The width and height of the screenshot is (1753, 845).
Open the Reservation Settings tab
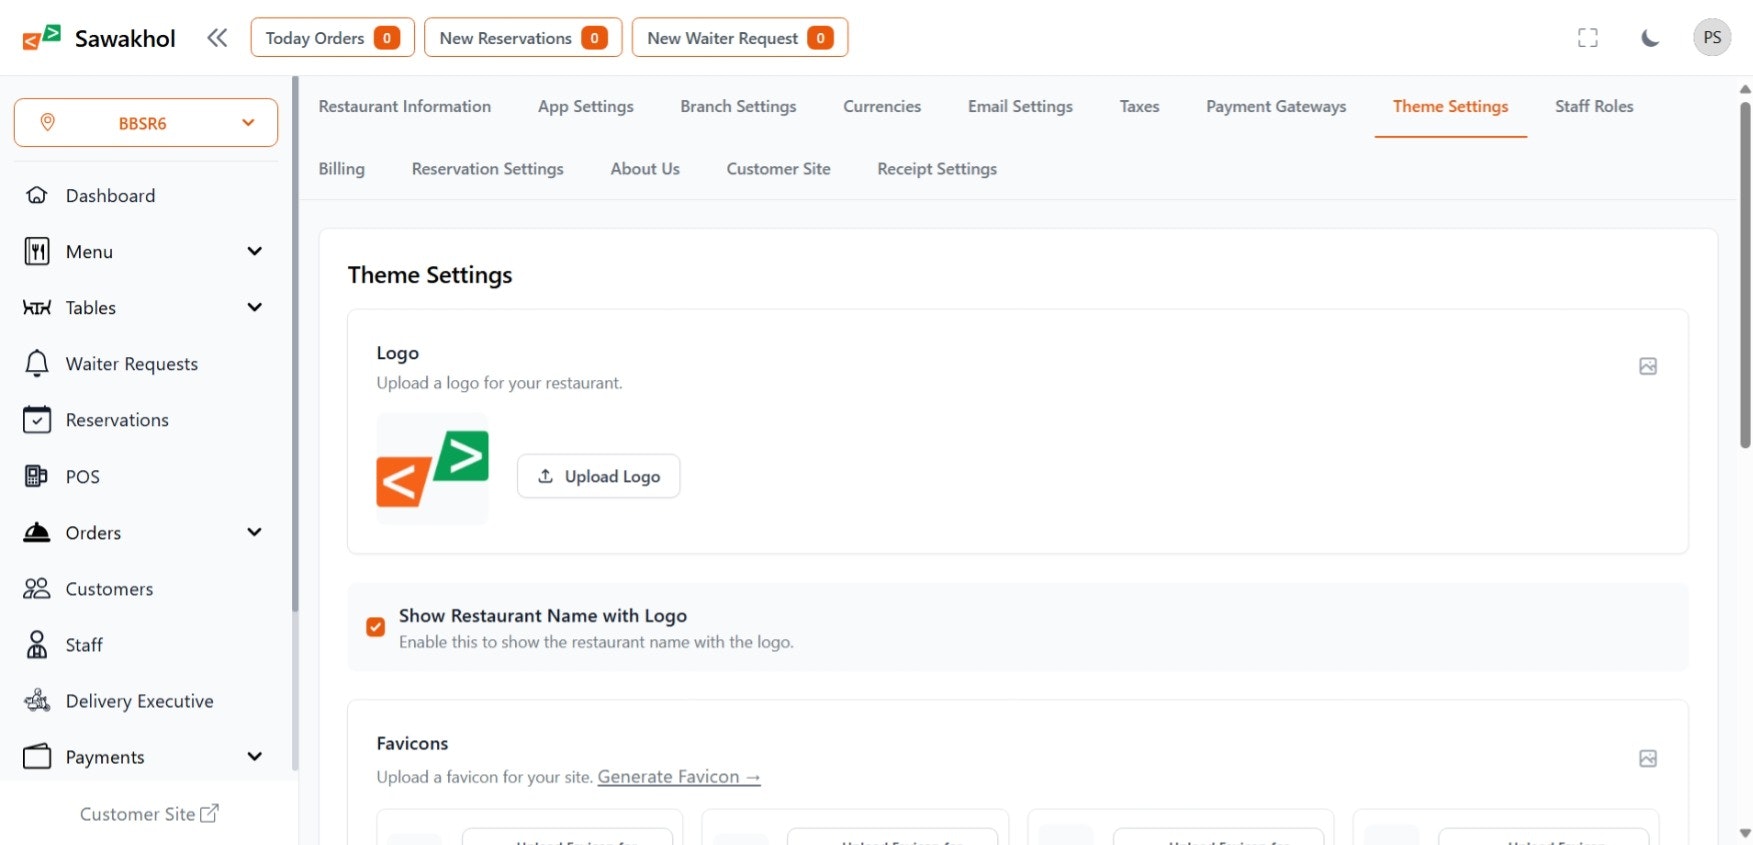click(x=488, y=169)
